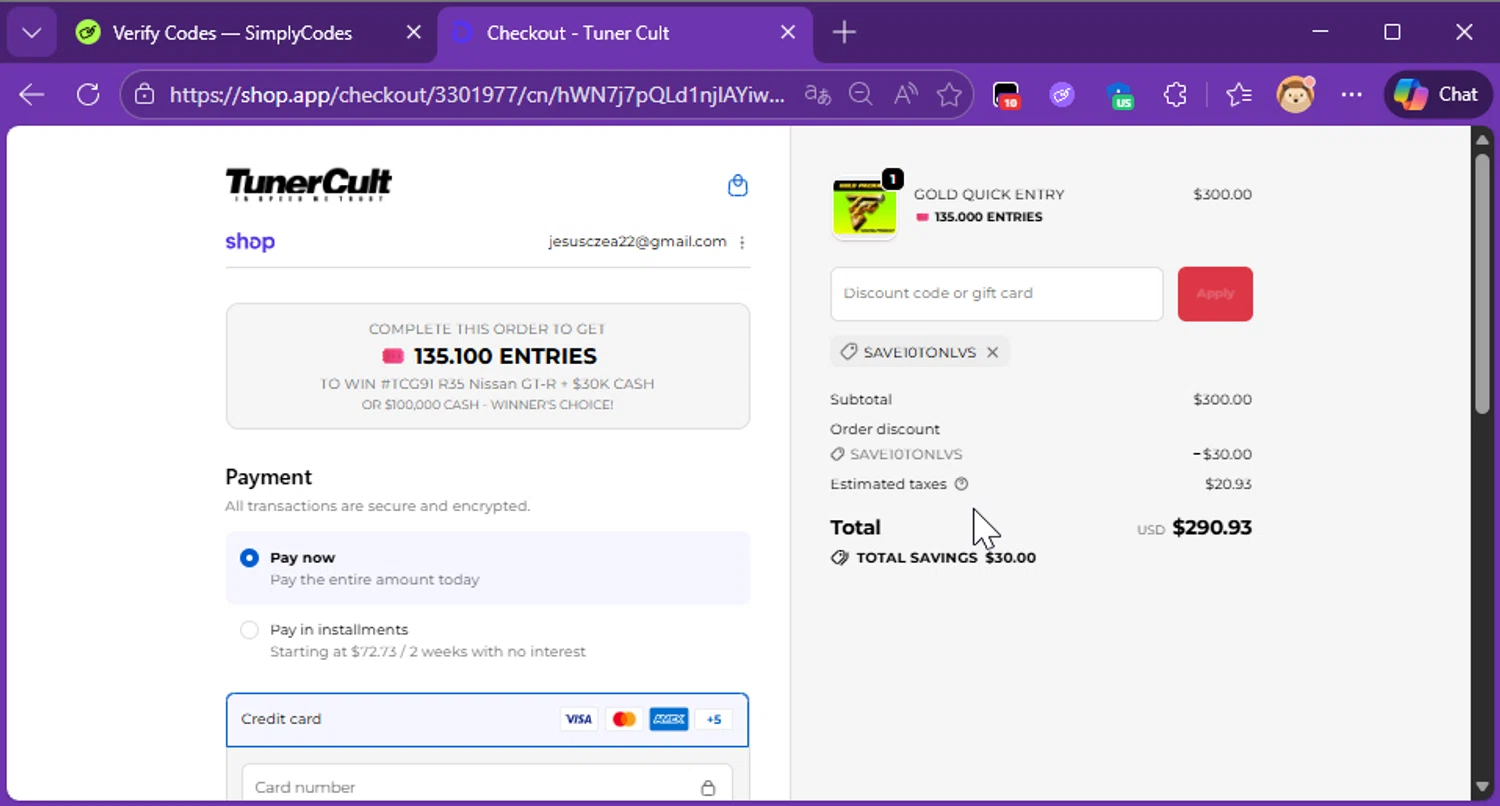Click the scrollbar down arrow
The width and height of the screenshot is (1500, 806).
pyautogui.click(x=1482, y=787)
